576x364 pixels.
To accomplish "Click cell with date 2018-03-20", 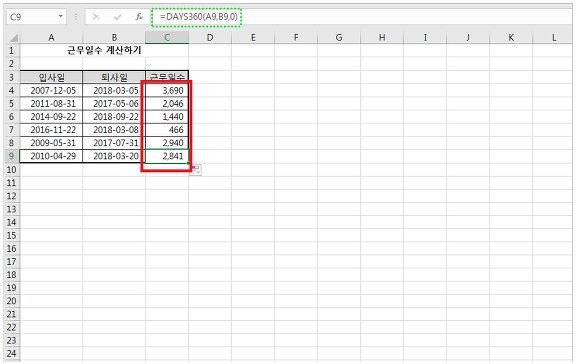I will pyautogui.click(x=114, y=156).
